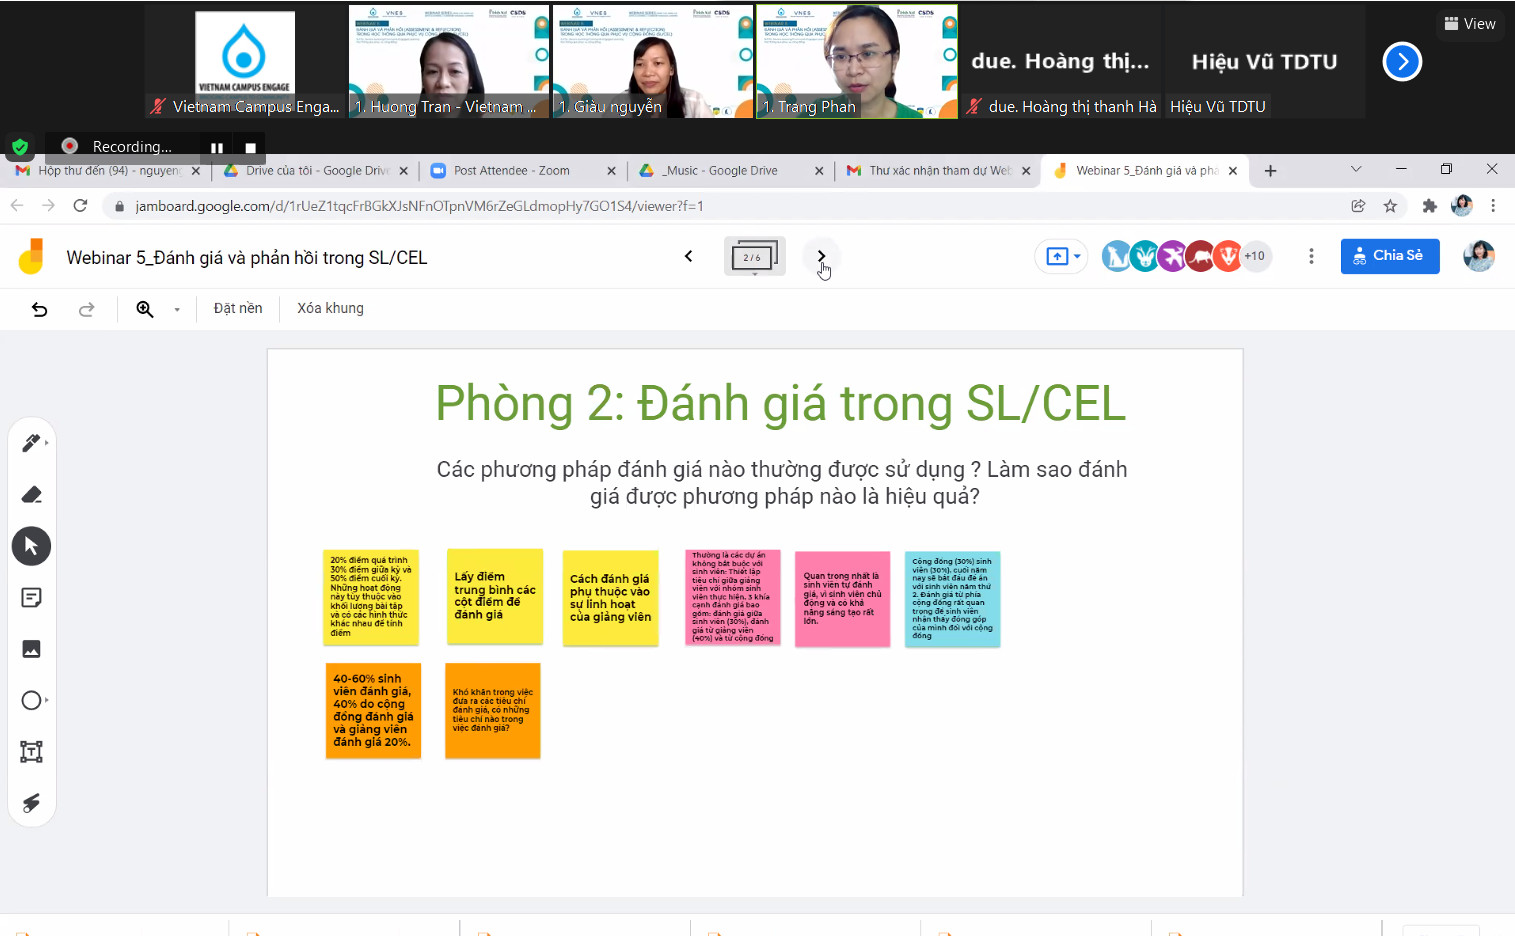Select the pink sticky note about Quan trọng nhất
1515x936 pixels.
pyautogui.click(x=842, y=598)
